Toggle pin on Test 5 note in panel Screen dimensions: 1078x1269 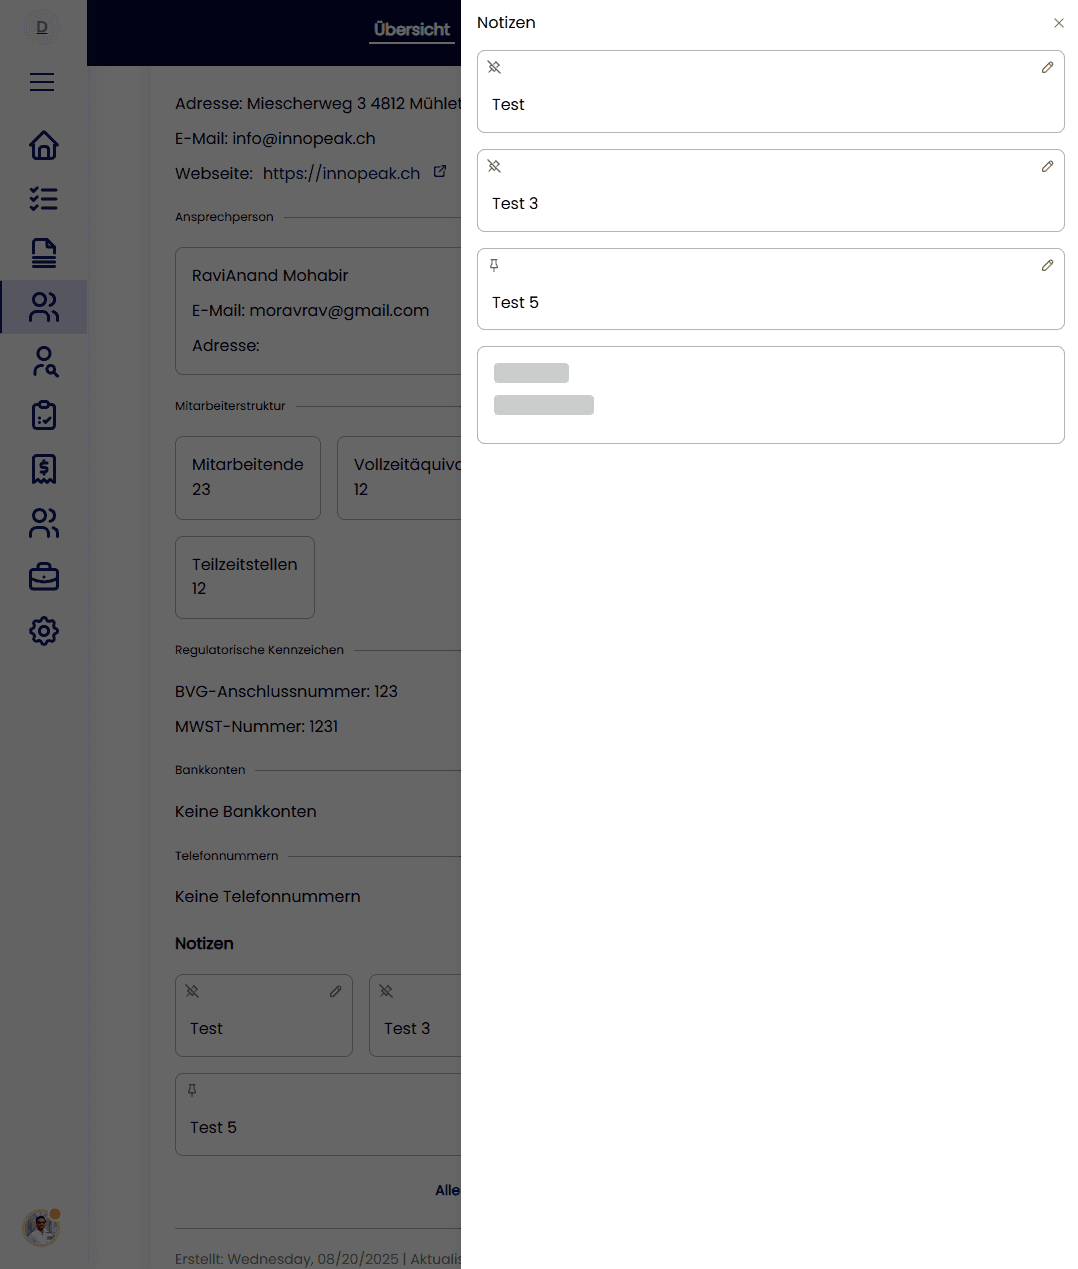pos(494,265)
